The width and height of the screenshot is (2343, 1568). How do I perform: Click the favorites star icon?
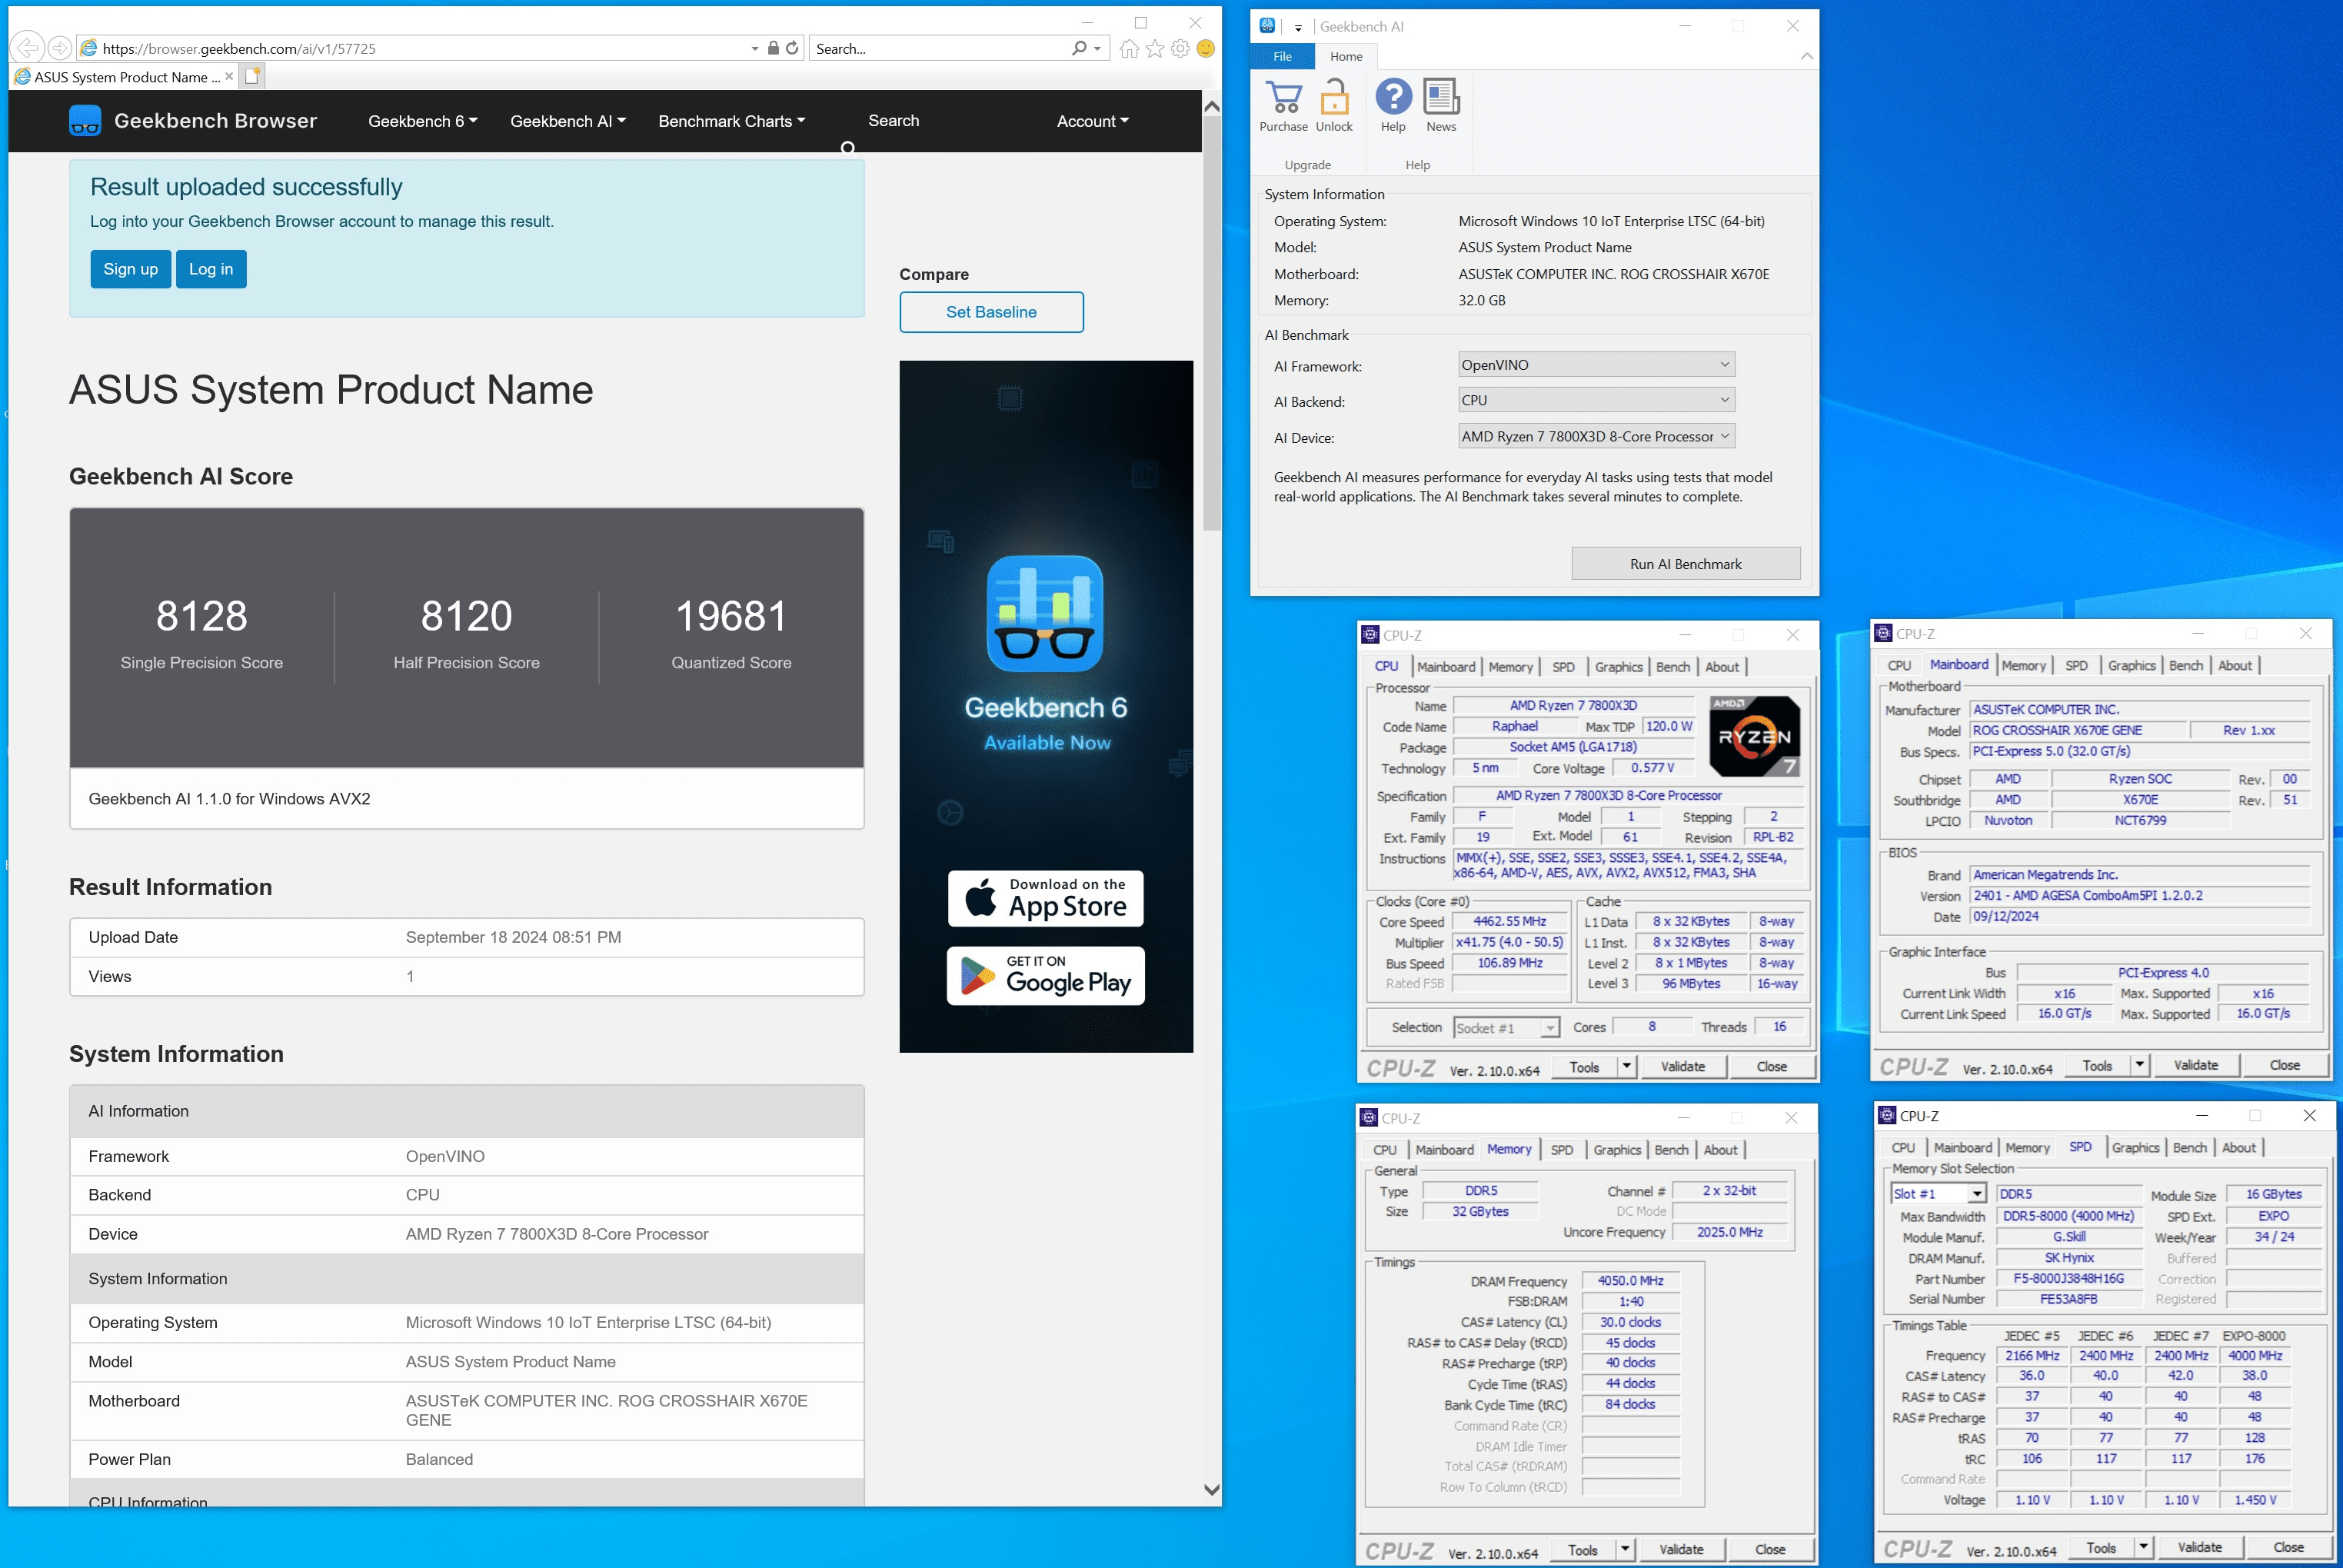pos(1155,48)
